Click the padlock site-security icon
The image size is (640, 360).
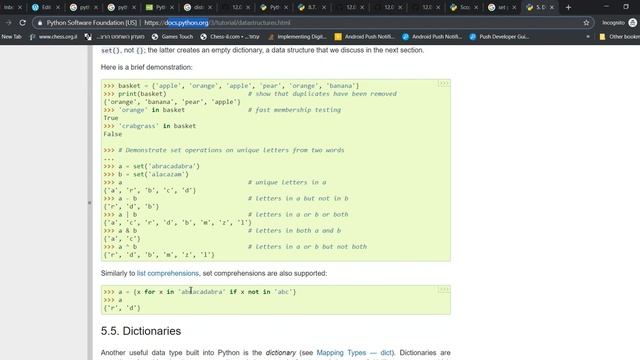[x=40, y=23]
